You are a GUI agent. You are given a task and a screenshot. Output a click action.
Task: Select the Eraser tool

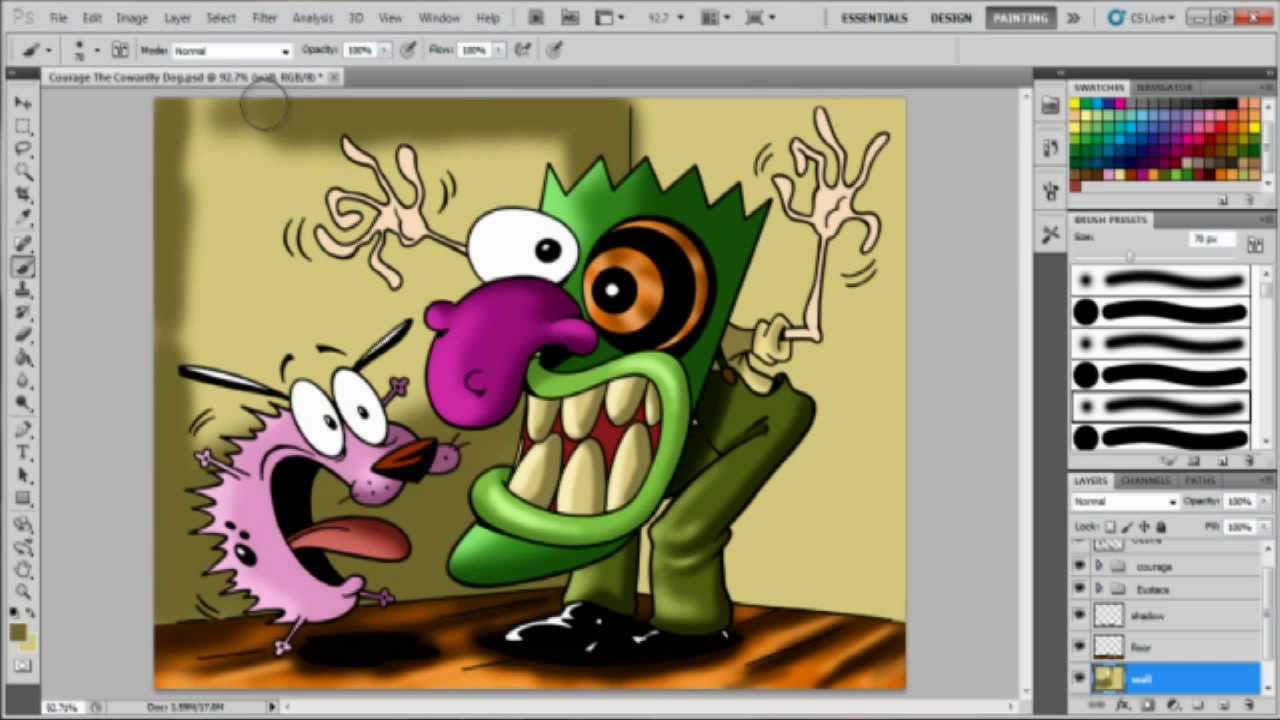(23, 336)
